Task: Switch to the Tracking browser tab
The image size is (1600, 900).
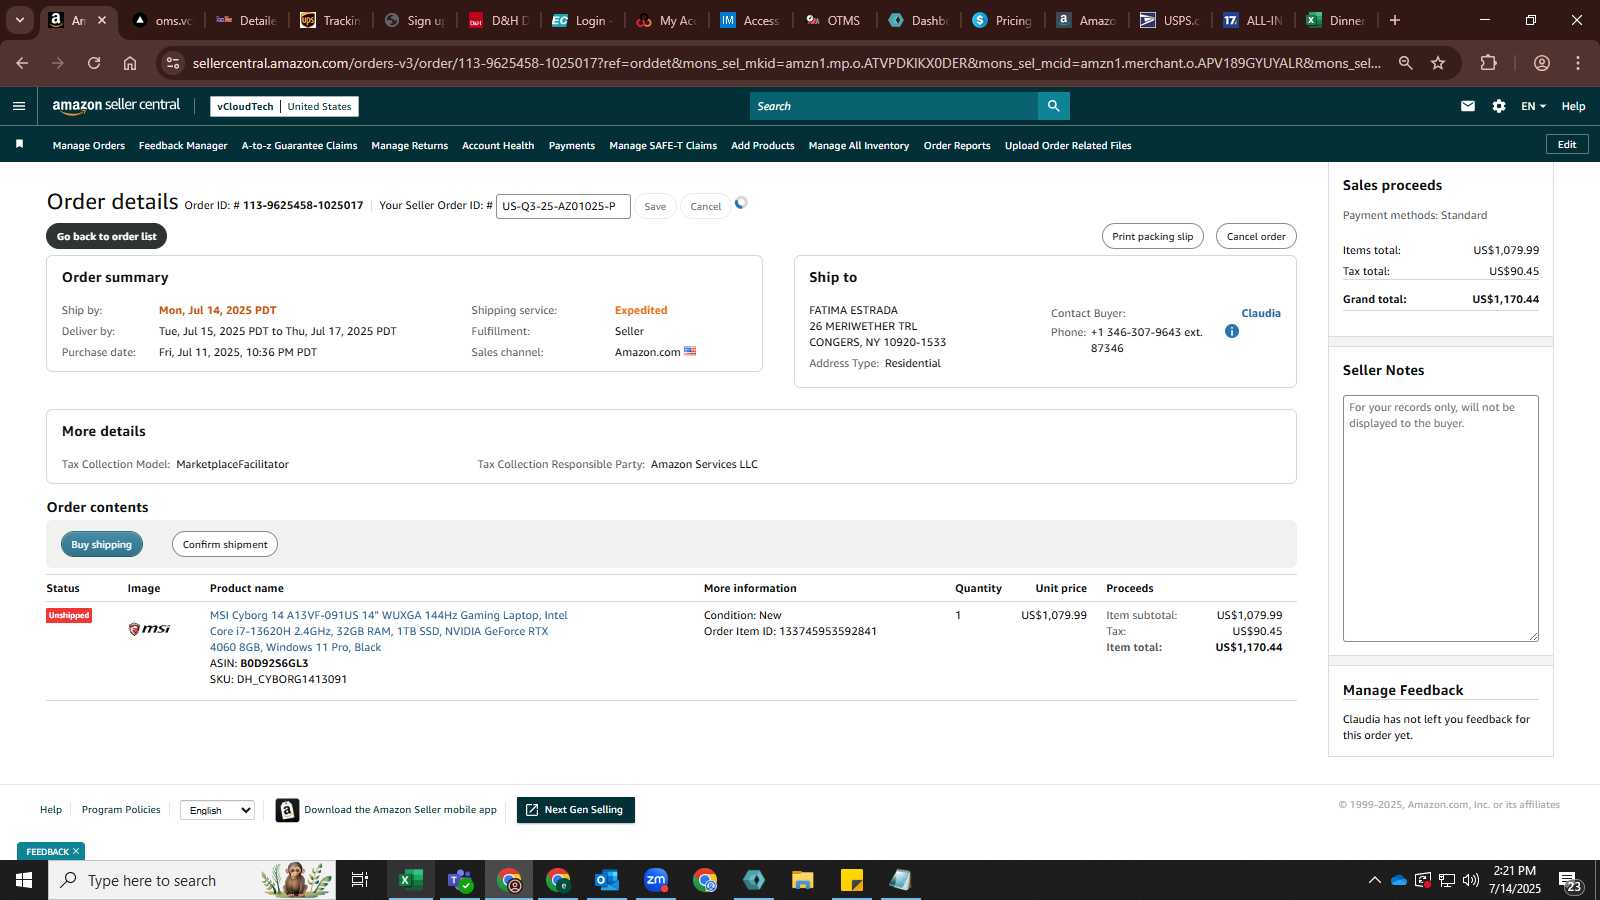Action: click(x=330, y=20)
